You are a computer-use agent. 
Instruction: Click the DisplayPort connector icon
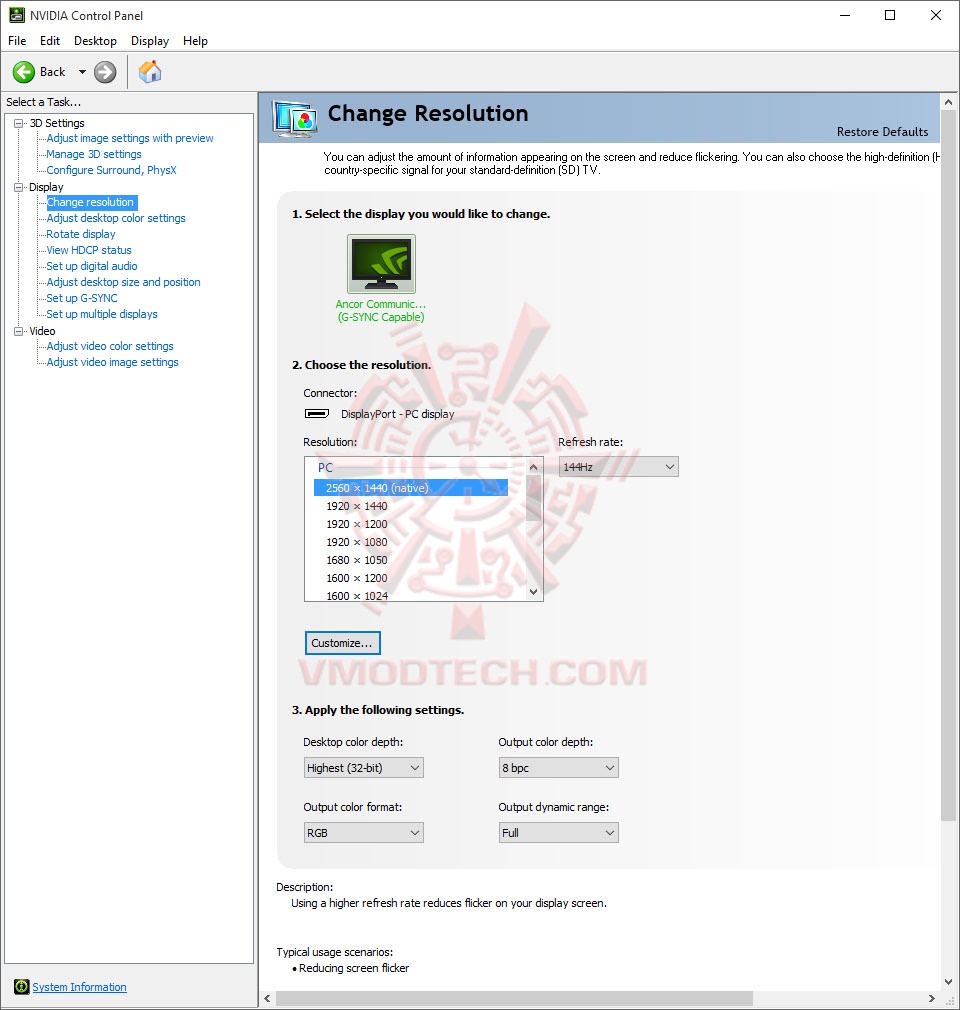coord(316,414)
